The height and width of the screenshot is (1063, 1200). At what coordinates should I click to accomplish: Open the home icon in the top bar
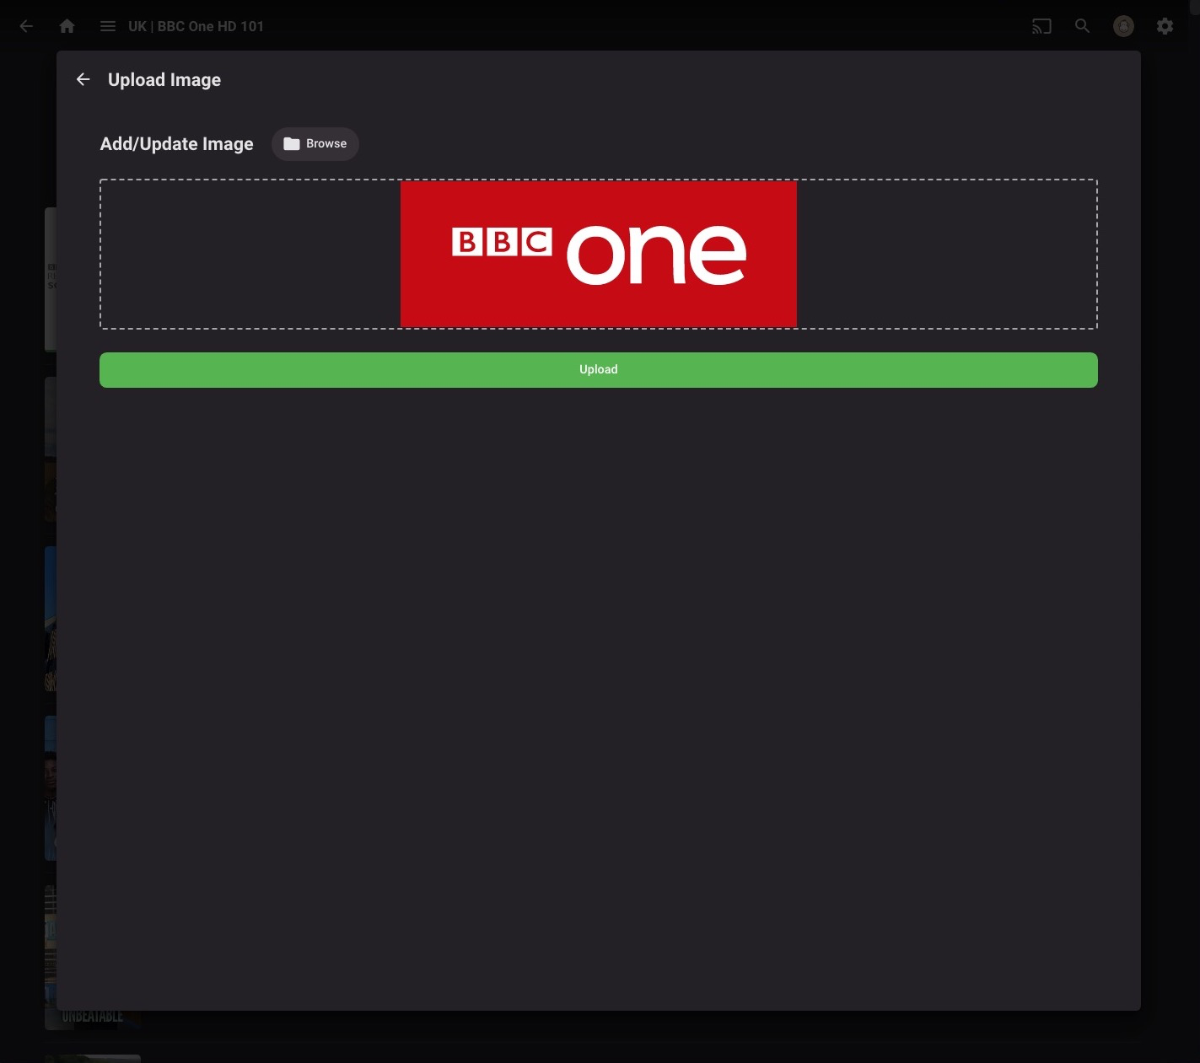[67, 26]
